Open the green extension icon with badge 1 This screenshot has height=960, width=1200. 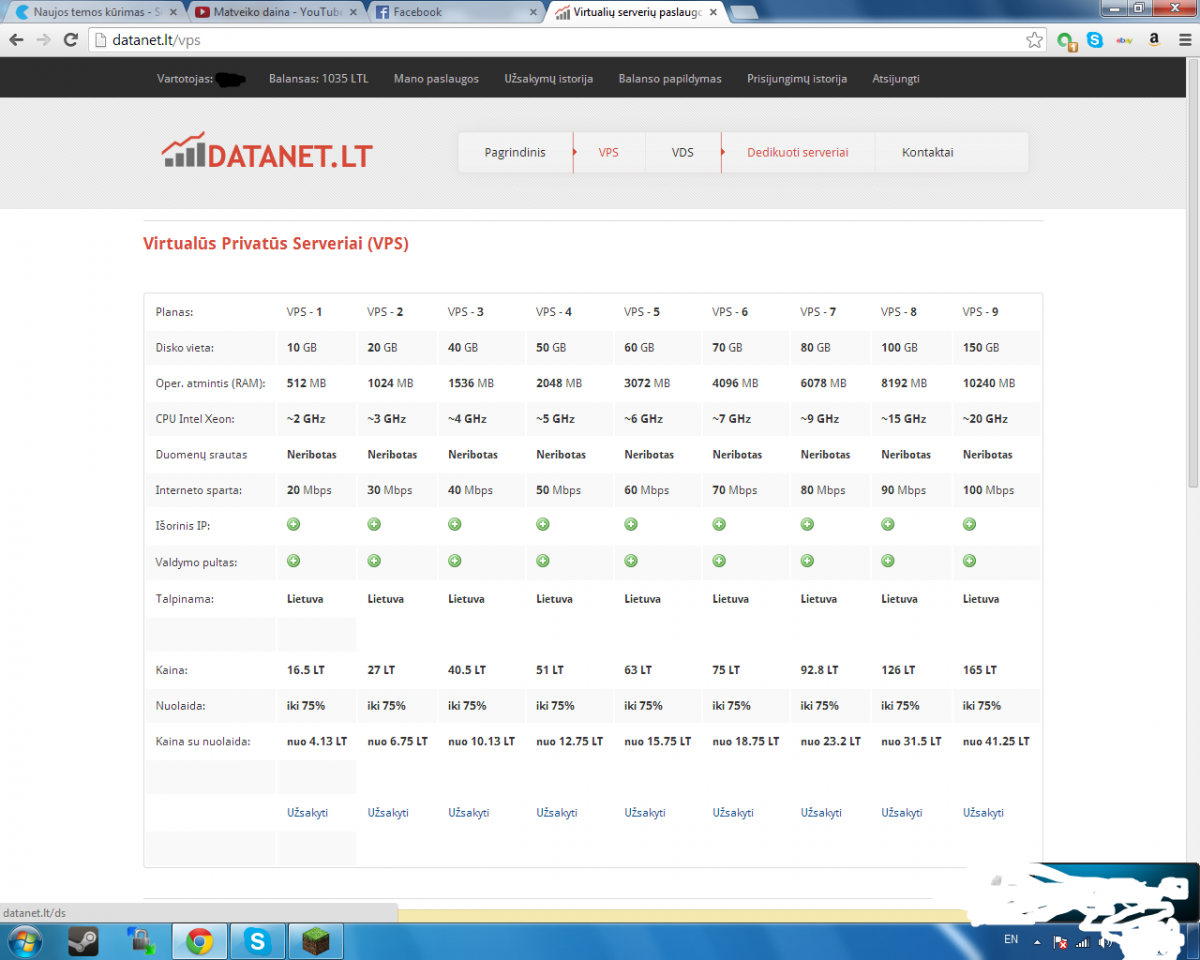1066,41
